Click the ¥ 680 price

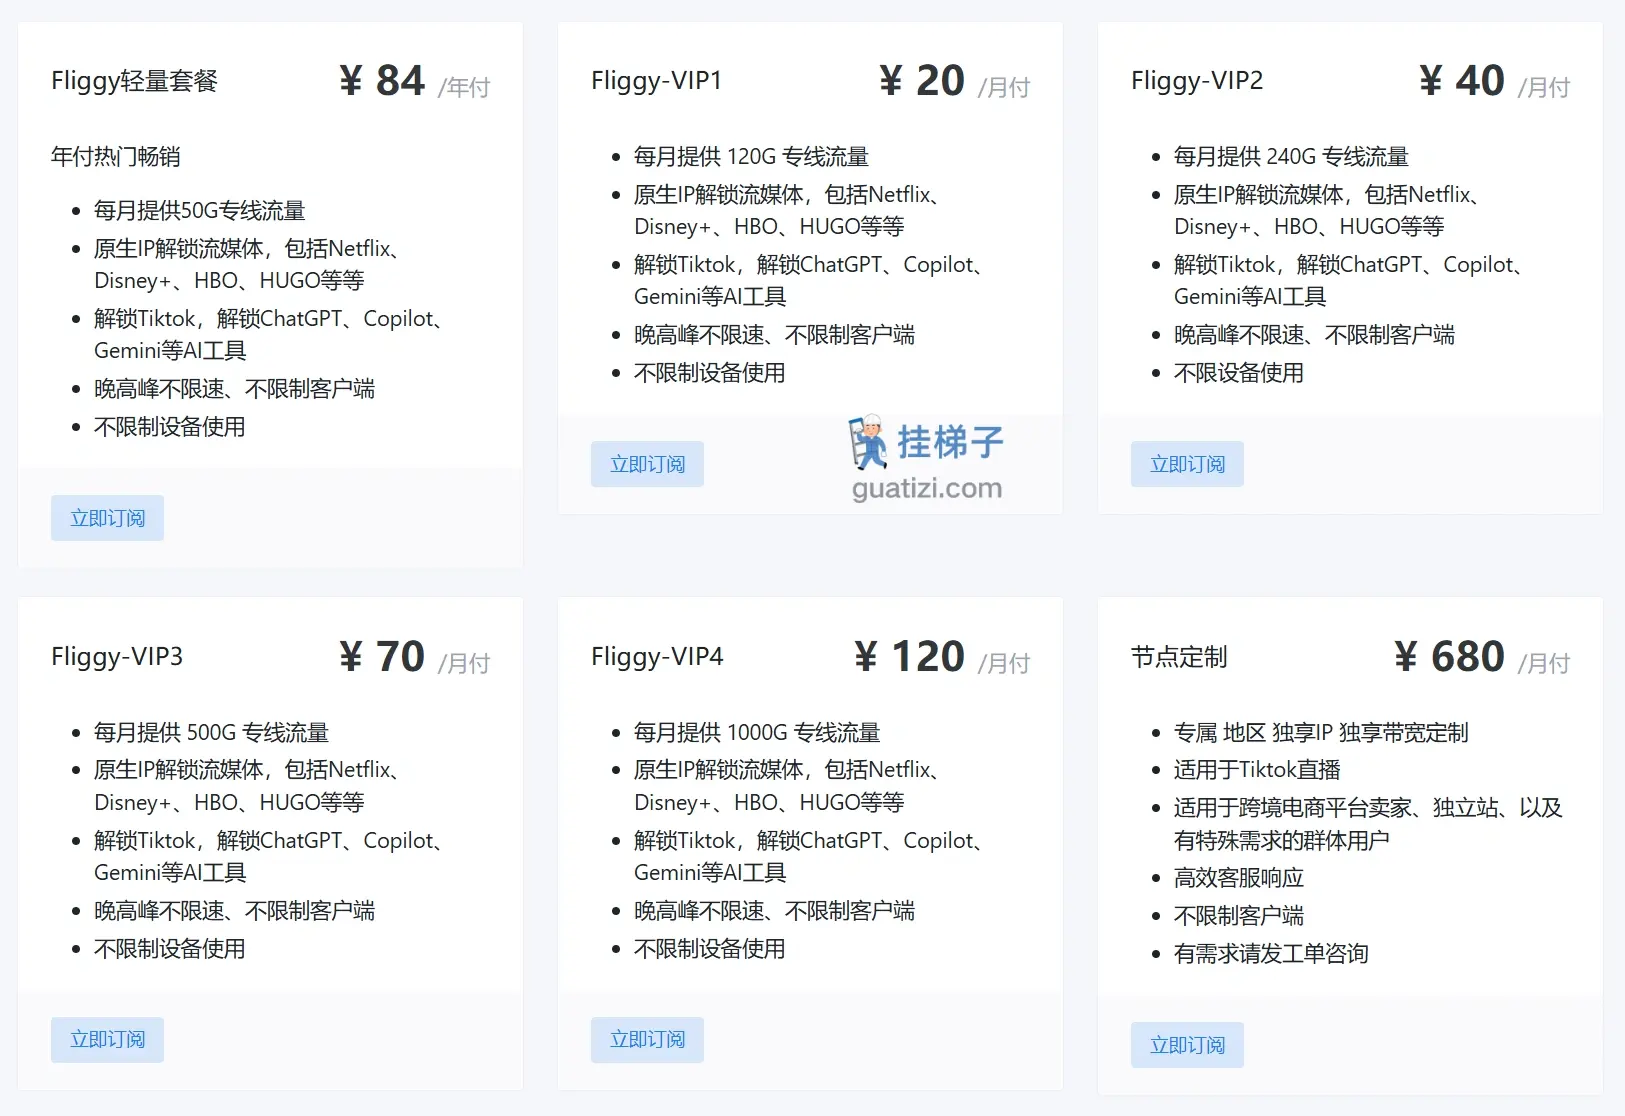click(x=1449, y=657)
